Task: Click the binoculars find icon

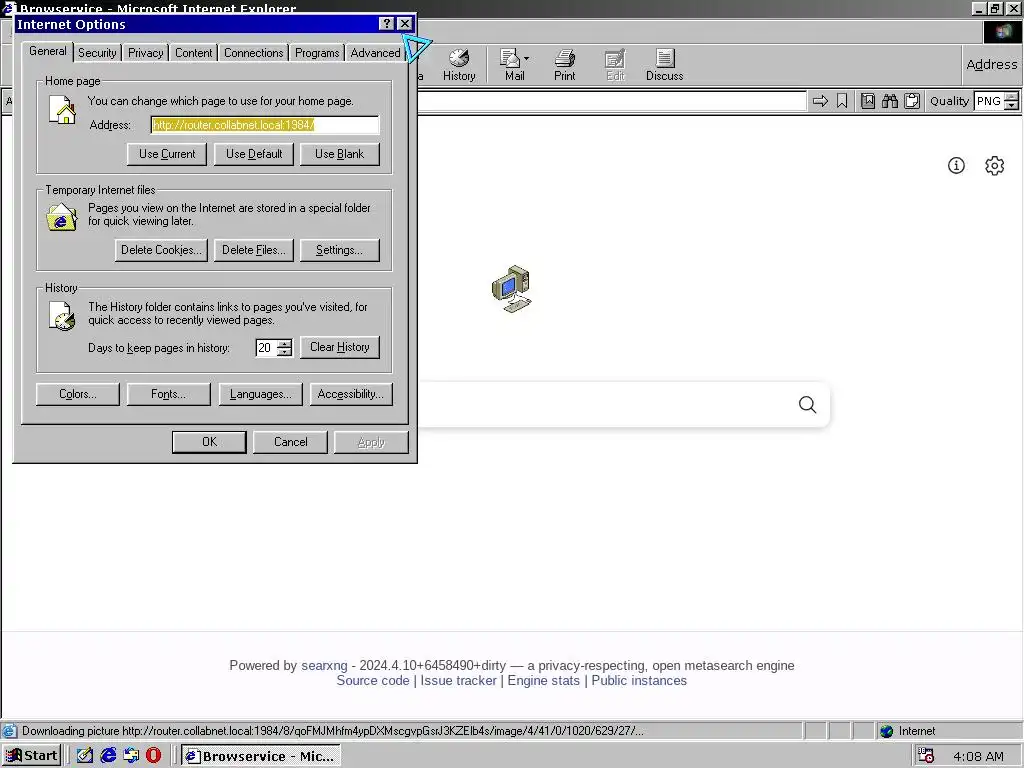Action: click(889, 101)
